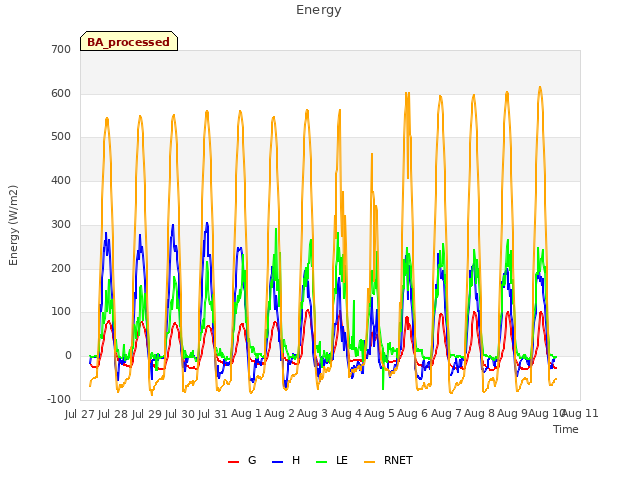Screen dimensions: 640x480
Task: Toggle the H series legend entry
Action: (286, 460)
